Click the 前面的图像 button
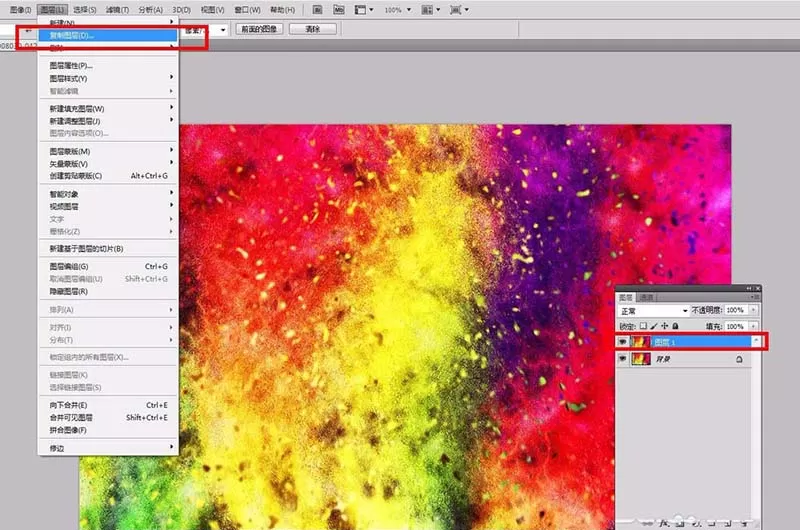This screenshot has width=800, height=530. coord(259,29)
